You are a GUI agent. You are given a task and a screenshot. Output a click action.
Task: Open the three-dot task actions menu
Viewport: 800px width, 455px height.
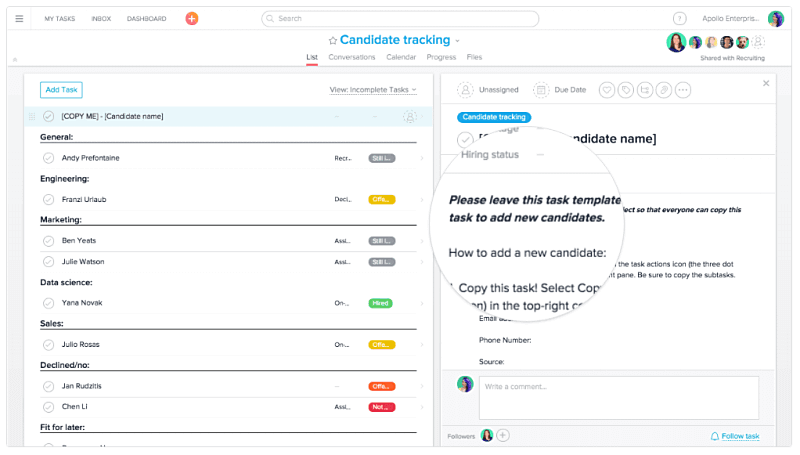pos(683,90)
